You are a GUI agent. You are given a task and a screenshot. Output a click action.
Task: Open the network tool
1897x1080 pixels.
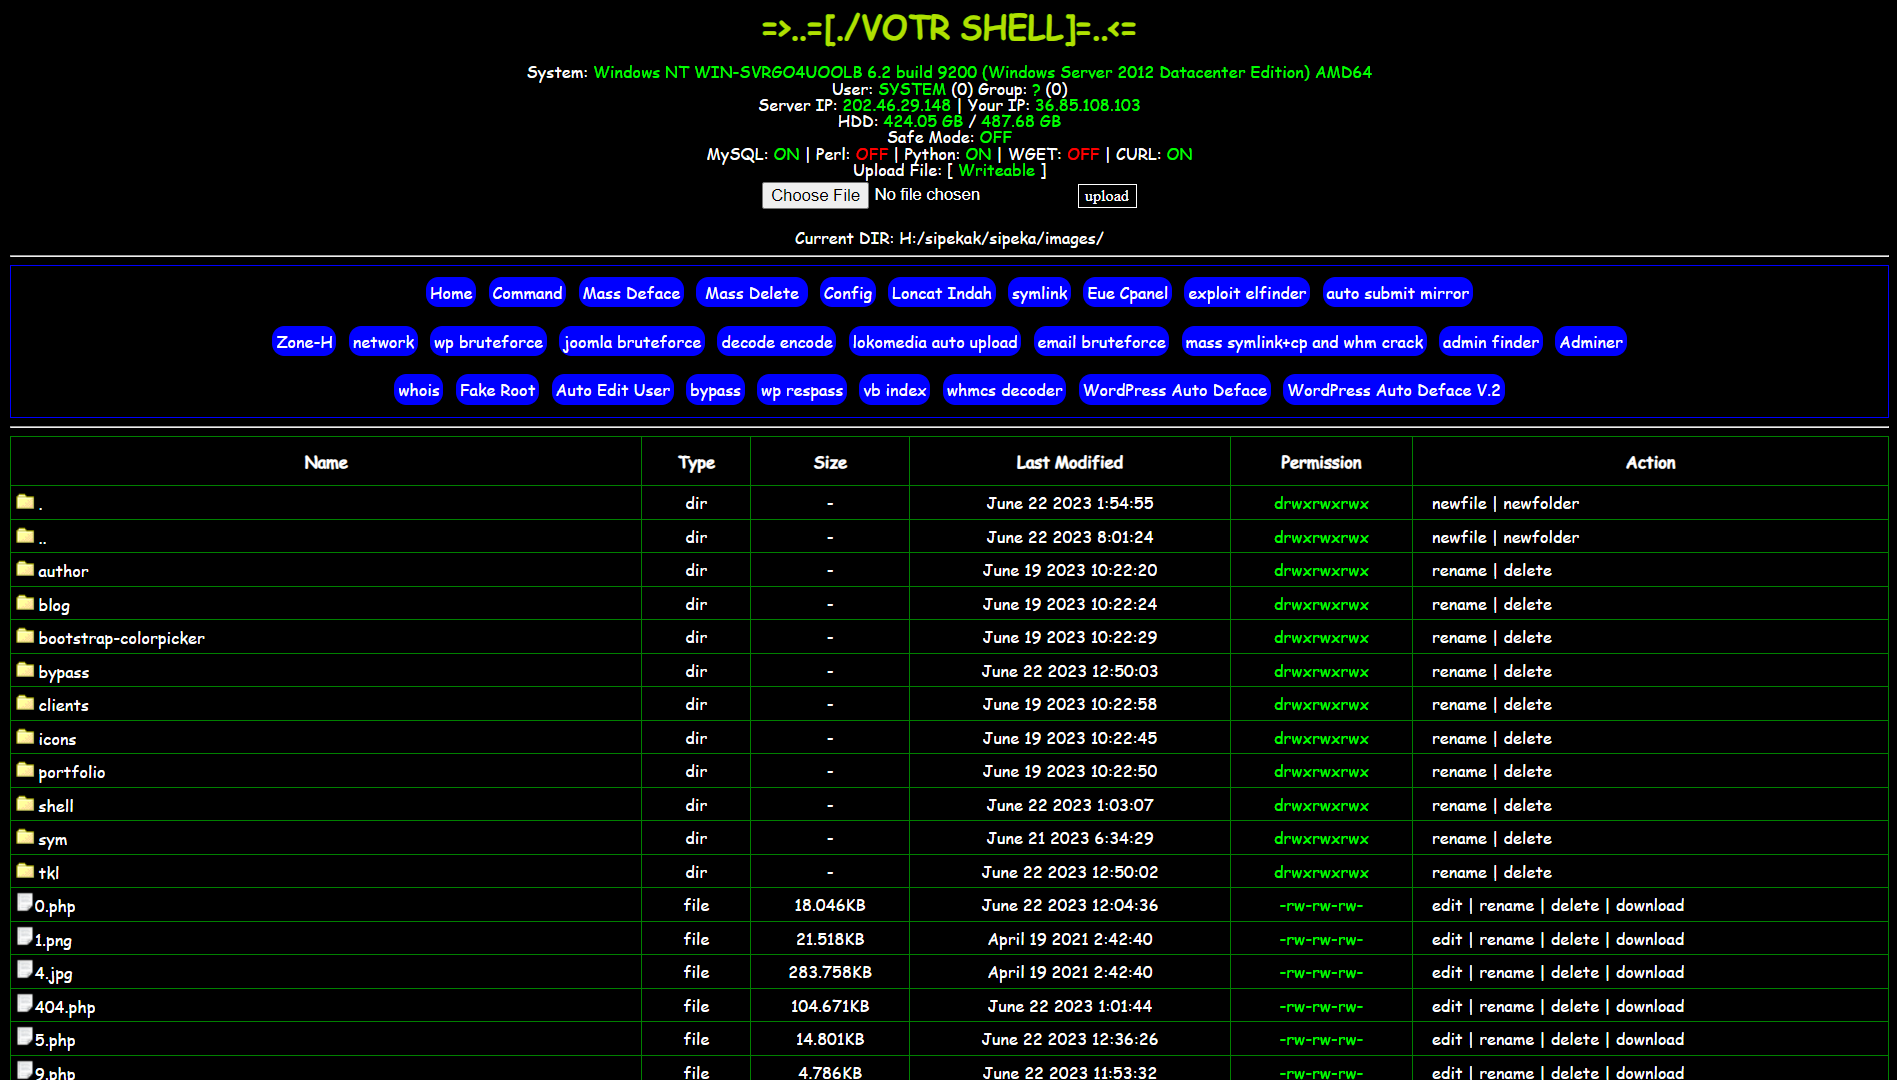tap(383, 342)
